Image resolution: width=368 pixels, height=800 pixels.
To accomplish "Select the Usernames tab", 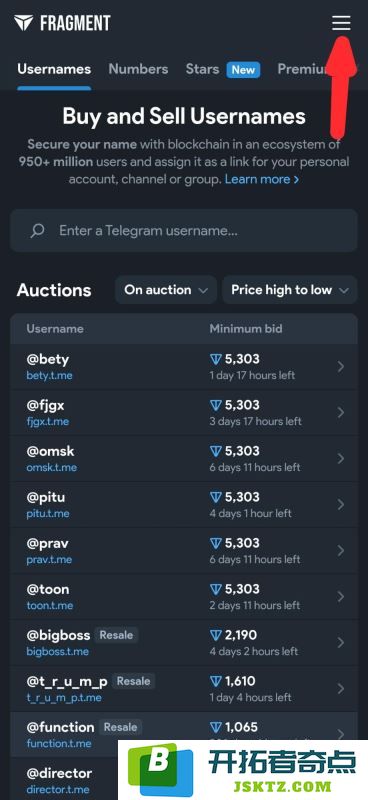I will tap(54, 69).
